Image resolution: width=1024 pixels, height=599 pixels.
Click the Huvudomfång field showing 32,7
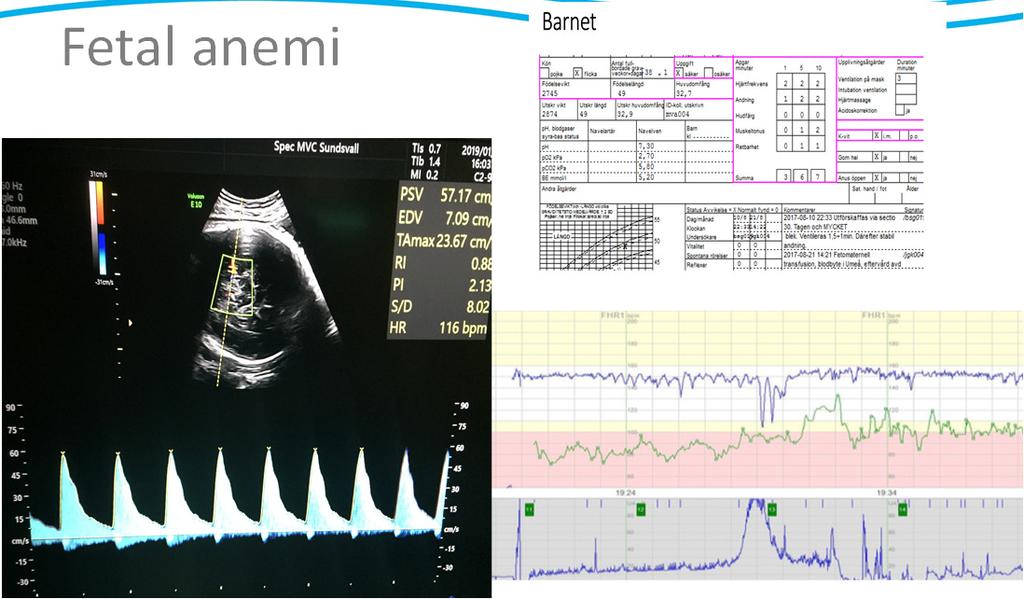pyautogui.click(x=703, y=89)
